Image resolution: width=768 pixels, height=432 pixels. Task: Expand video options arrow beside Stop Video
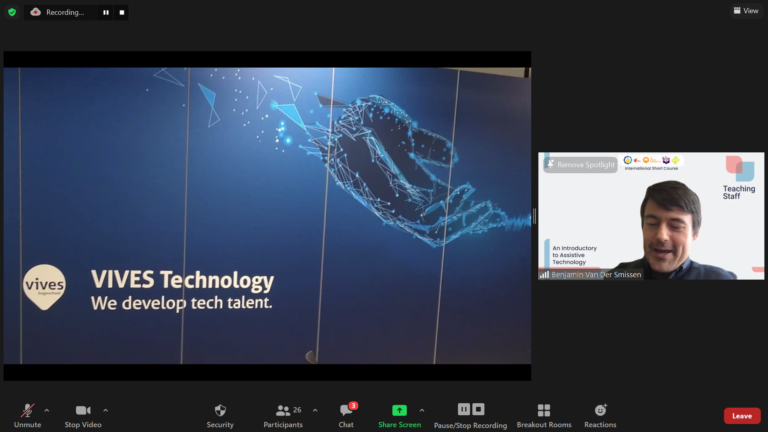(105, 410)
